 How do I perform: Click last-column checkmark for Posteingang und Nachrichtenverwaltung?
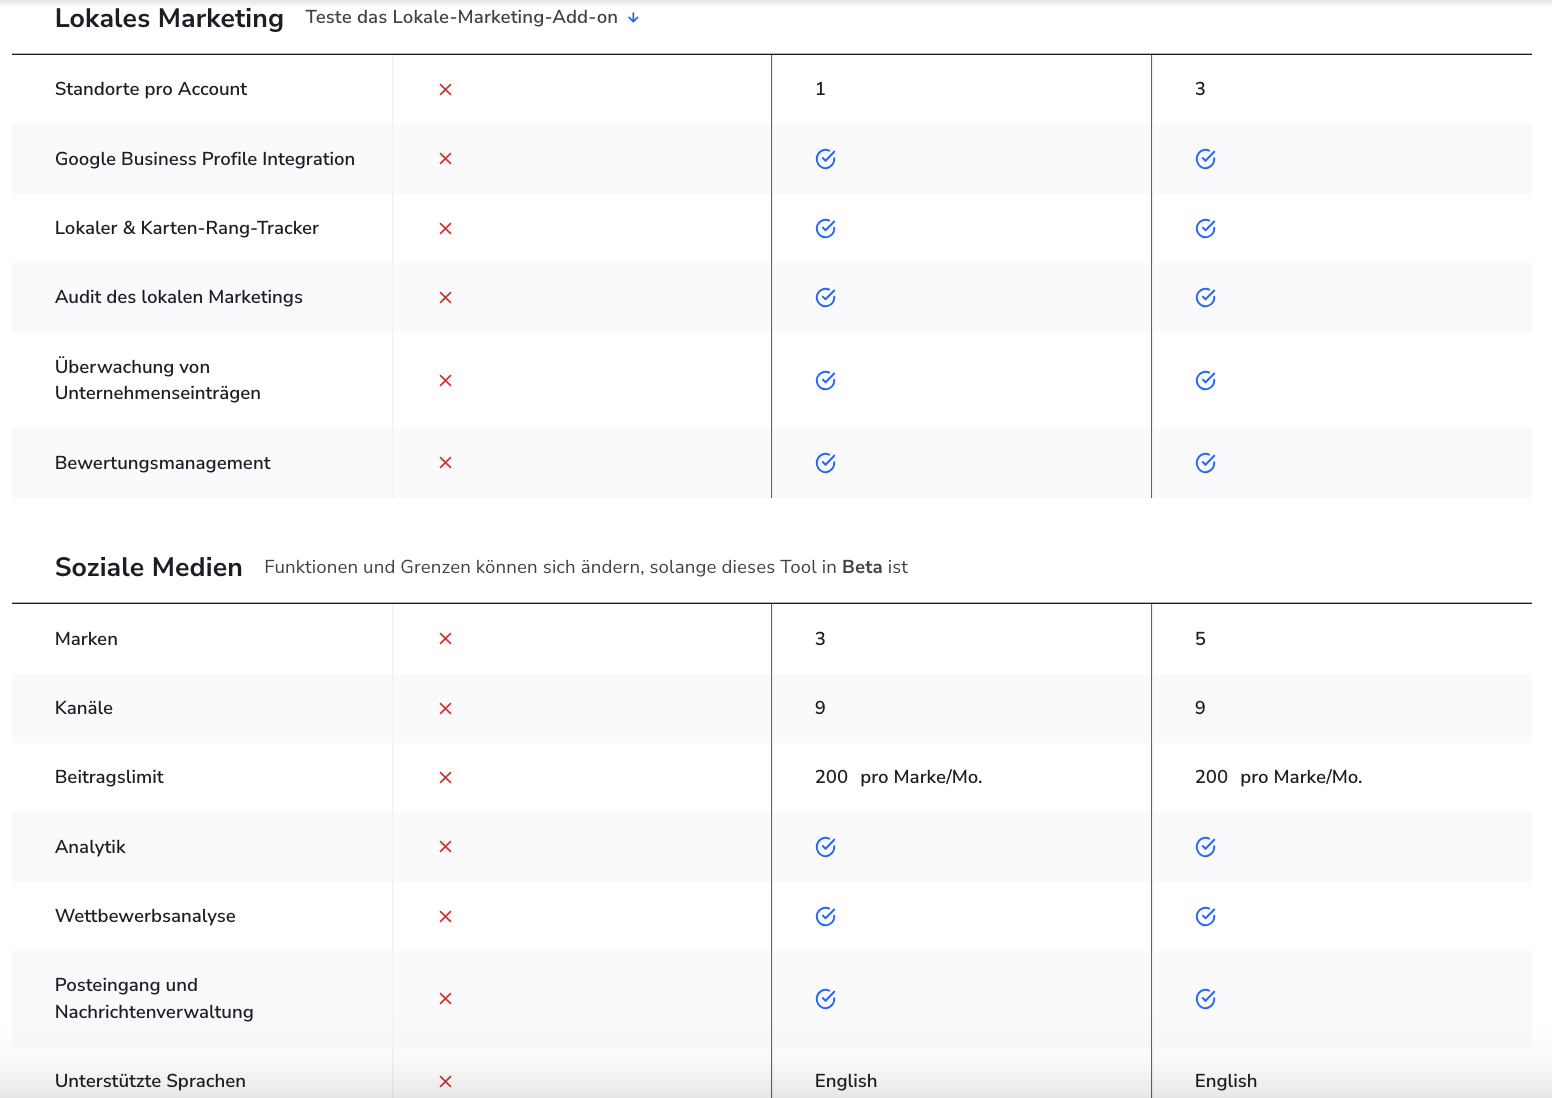(x=1206, y=999)
